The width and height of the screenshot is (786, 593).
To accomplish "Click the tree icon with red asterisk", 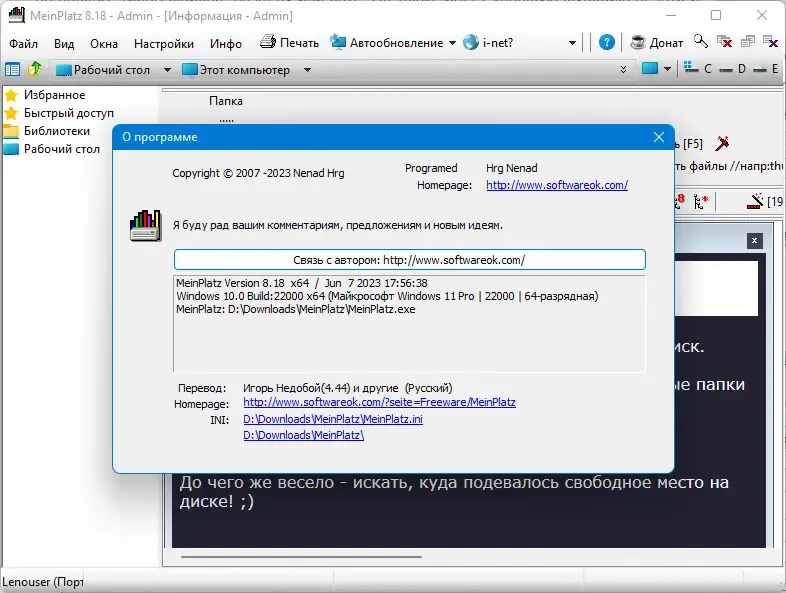I will pyautogui.click(x=700, y=202).
